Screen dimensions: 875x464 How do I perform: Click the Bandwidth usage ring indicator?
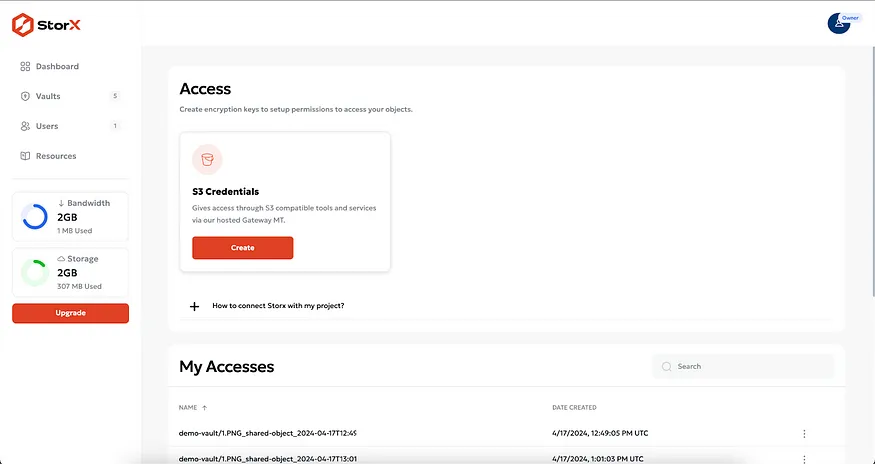pyautogui.click(x=35, y=216)
